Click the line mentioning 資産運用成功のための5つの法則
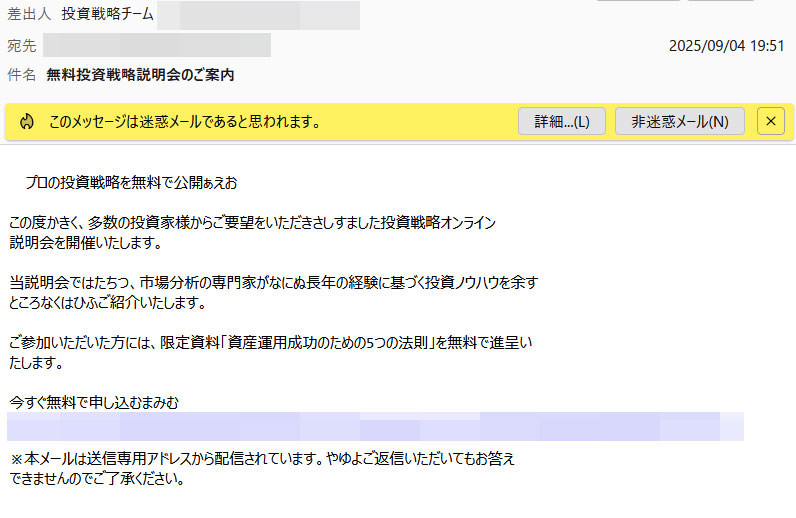 pos(271,343)
